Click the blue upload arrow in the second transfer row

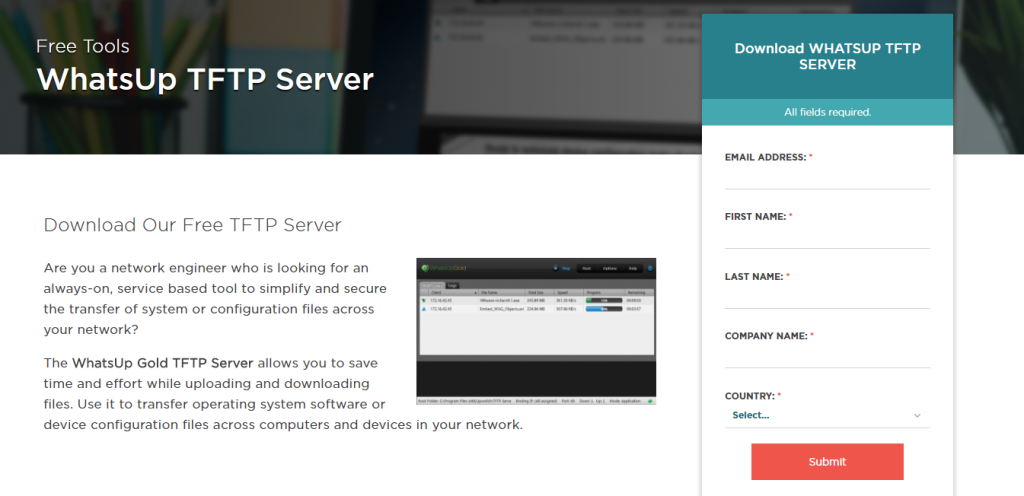point(423,309)
